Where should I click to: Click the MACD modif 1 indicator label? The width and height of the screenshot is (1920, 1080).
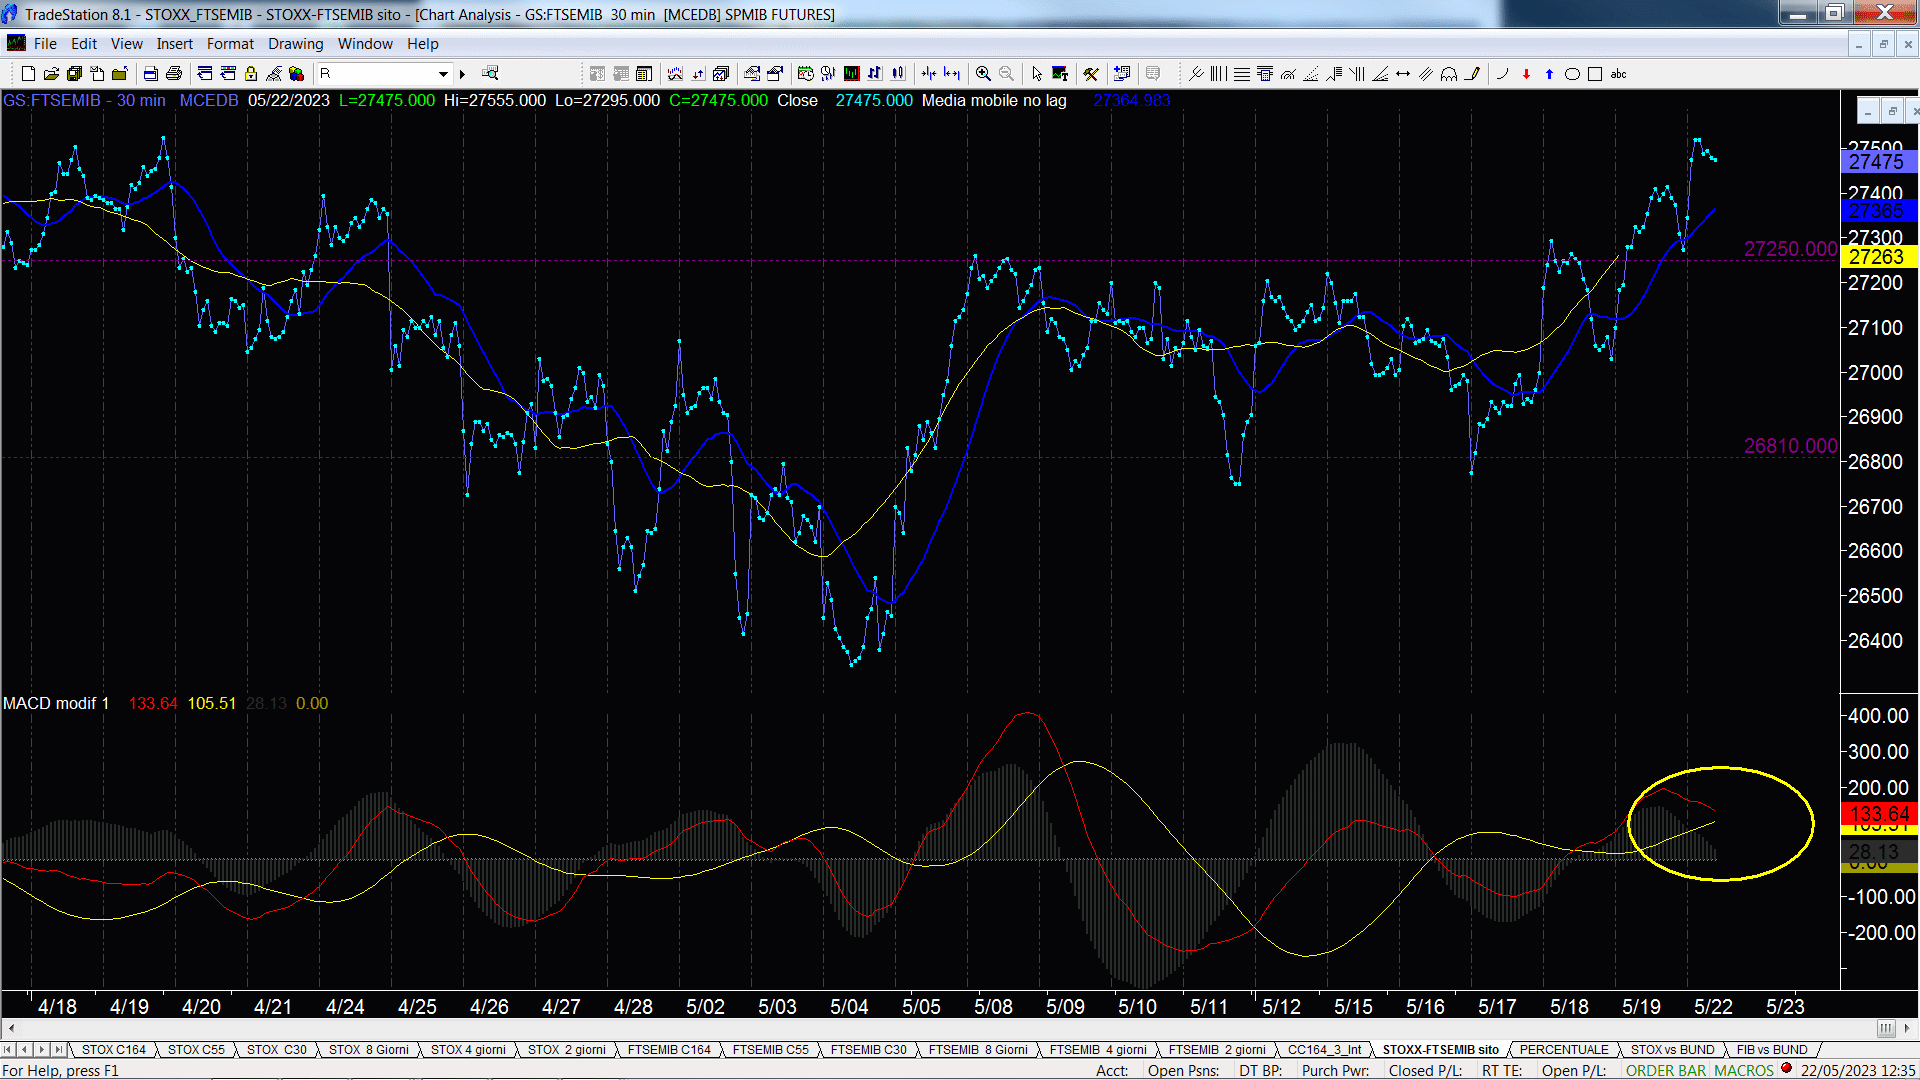tap(56, 704)
